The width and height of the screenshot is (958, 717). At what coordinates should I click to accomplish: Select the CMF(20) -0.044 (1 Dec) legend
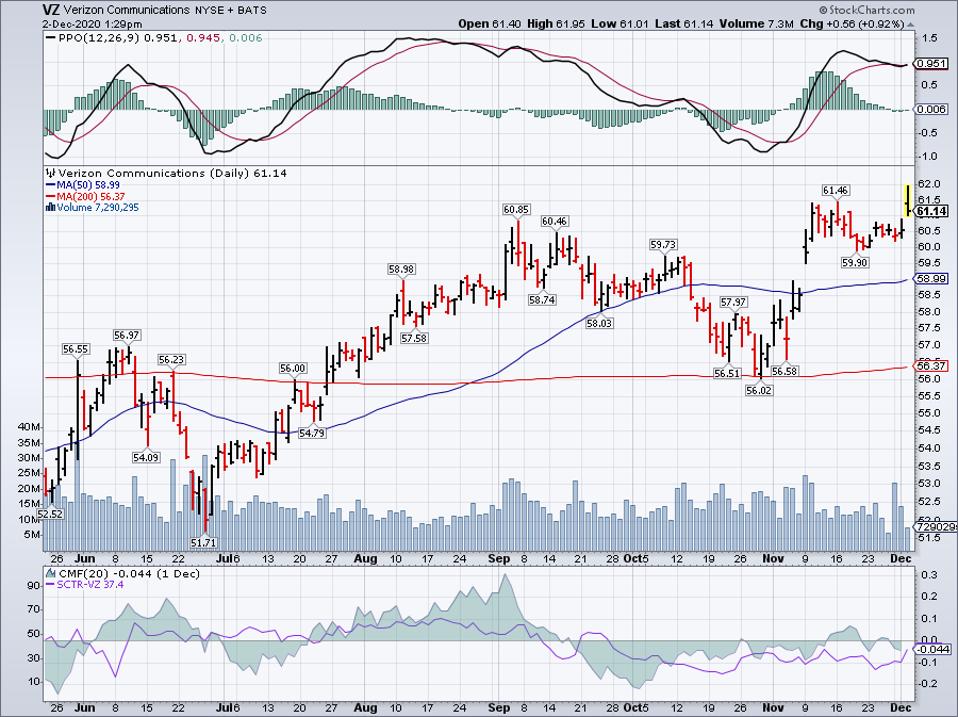click(x=129, y=574)
